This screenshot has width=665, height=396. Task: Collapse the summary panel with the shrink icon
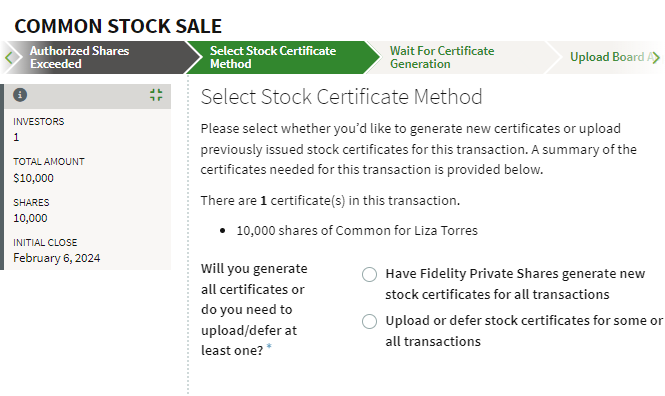click(156, 95)
